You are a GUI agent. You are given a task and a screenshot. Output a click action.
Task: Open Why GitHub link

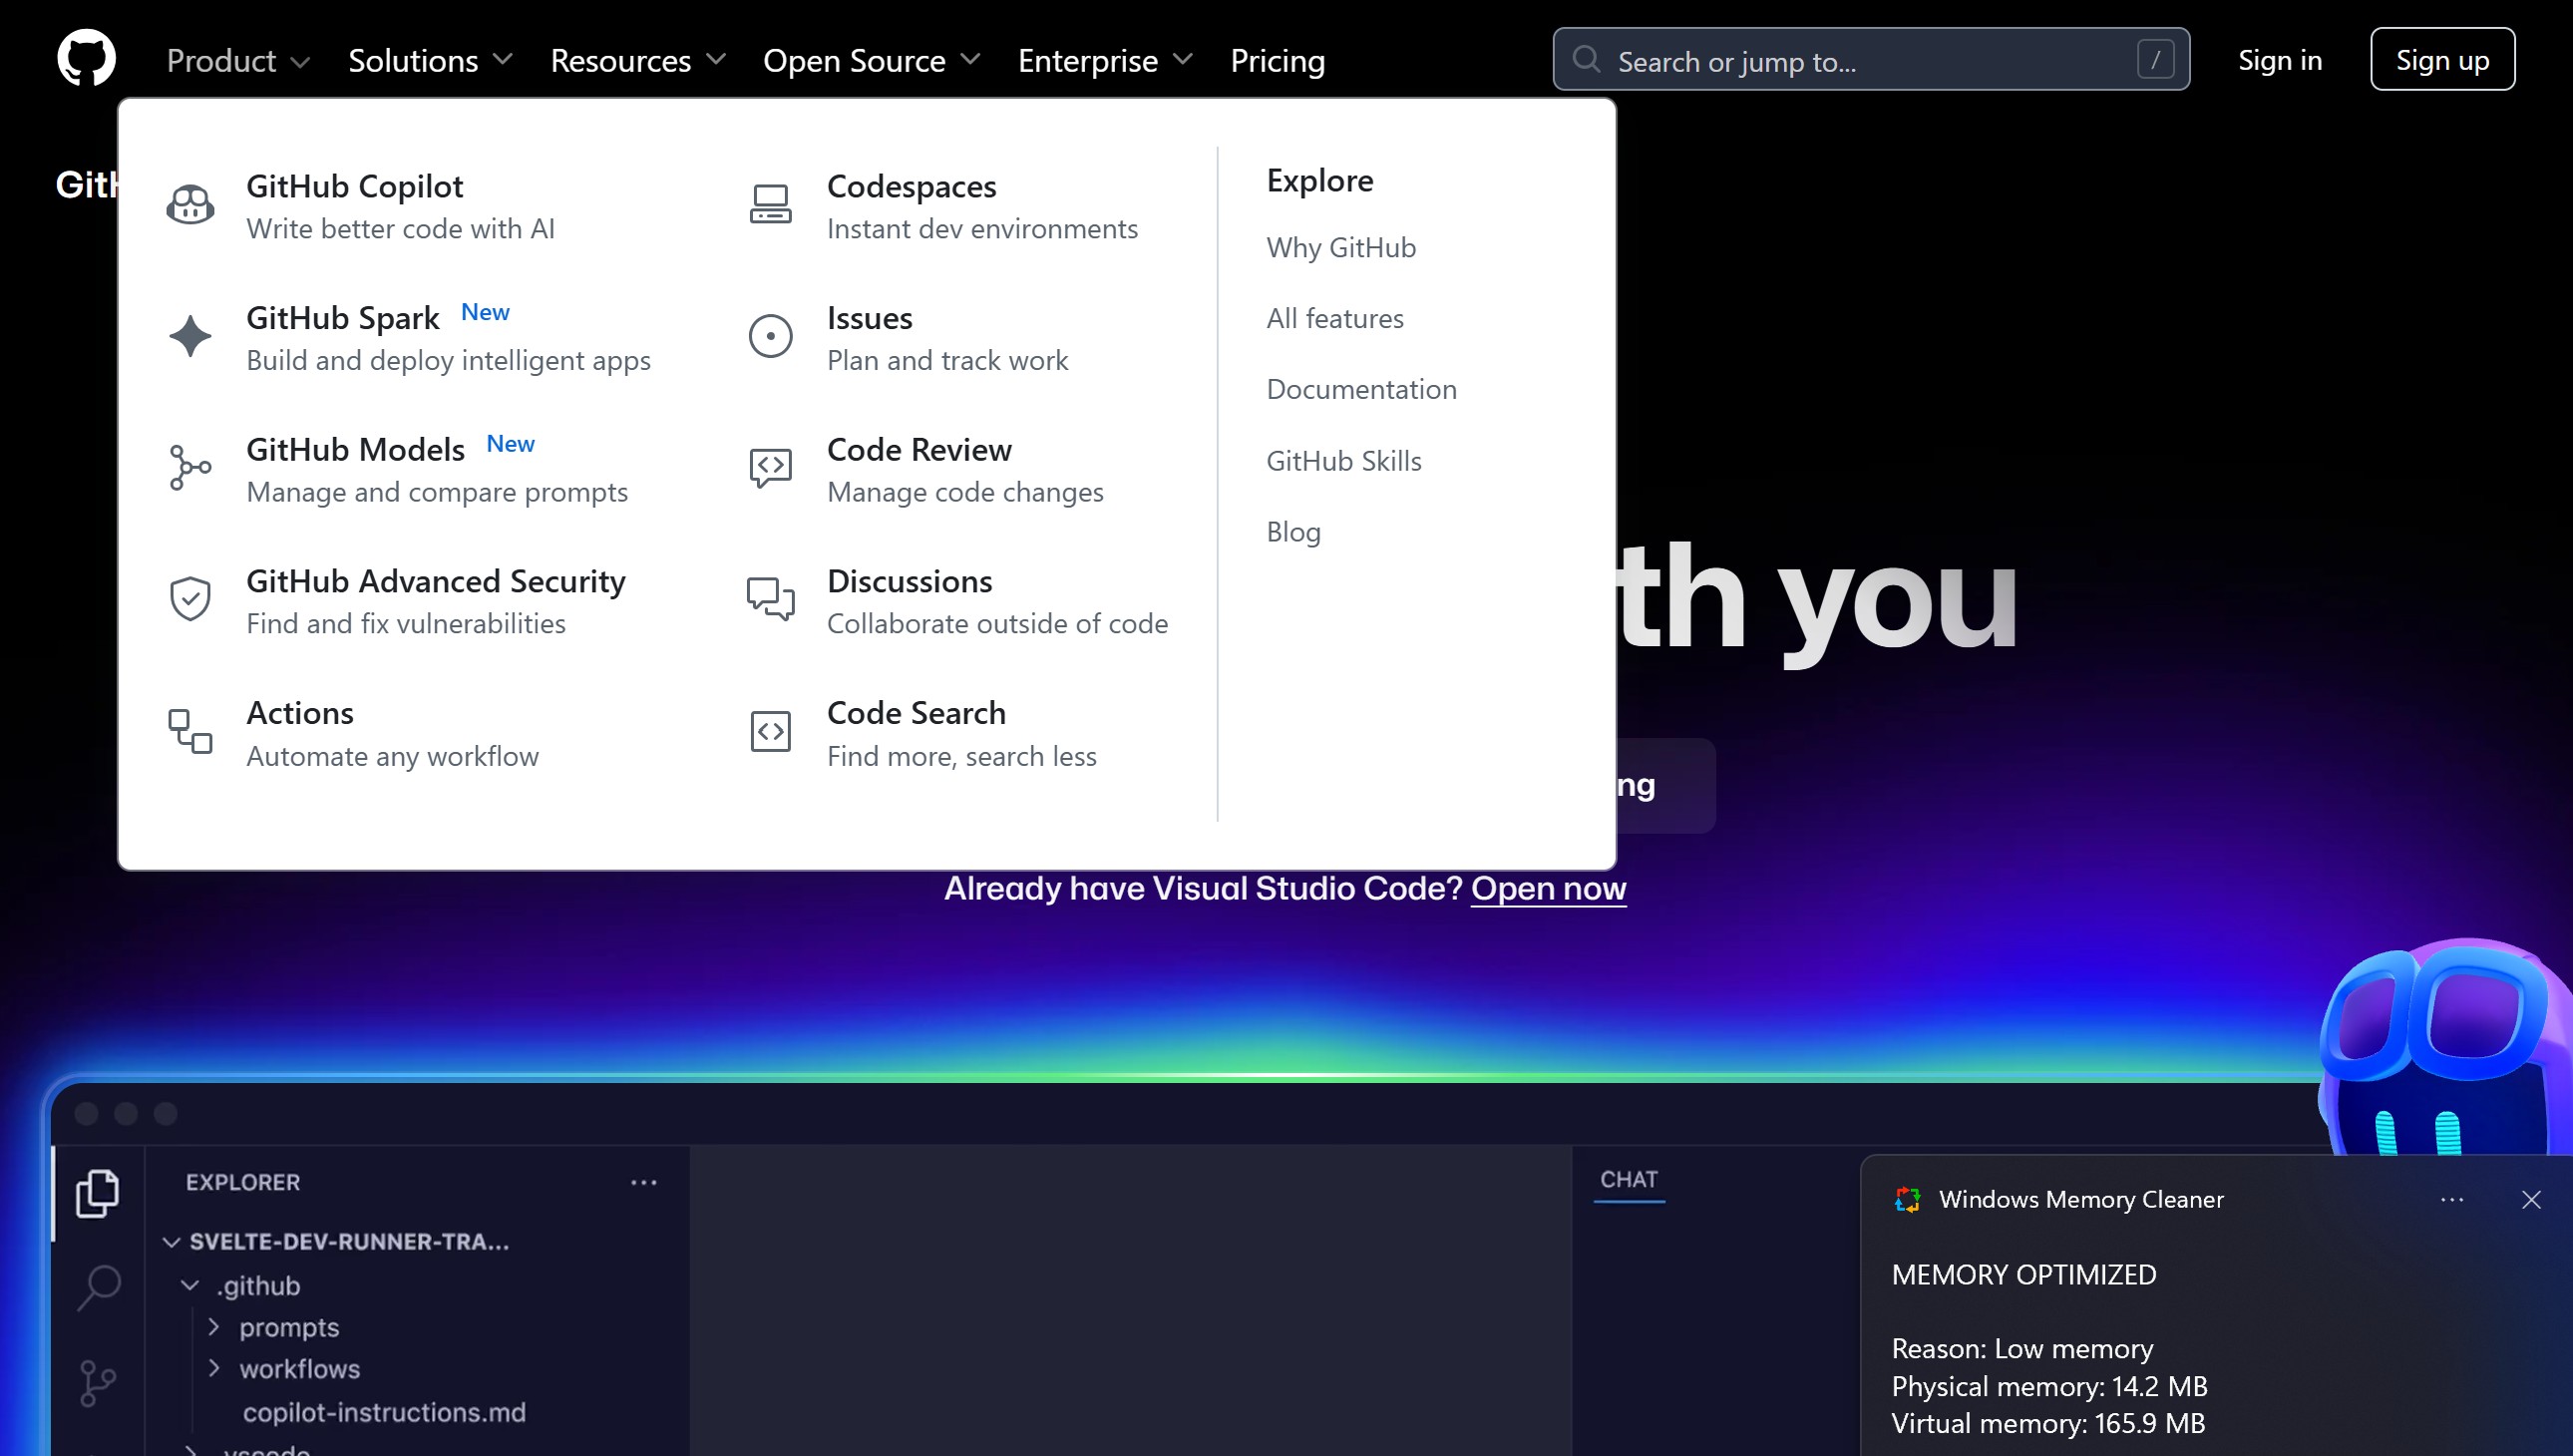point(1341,247)
